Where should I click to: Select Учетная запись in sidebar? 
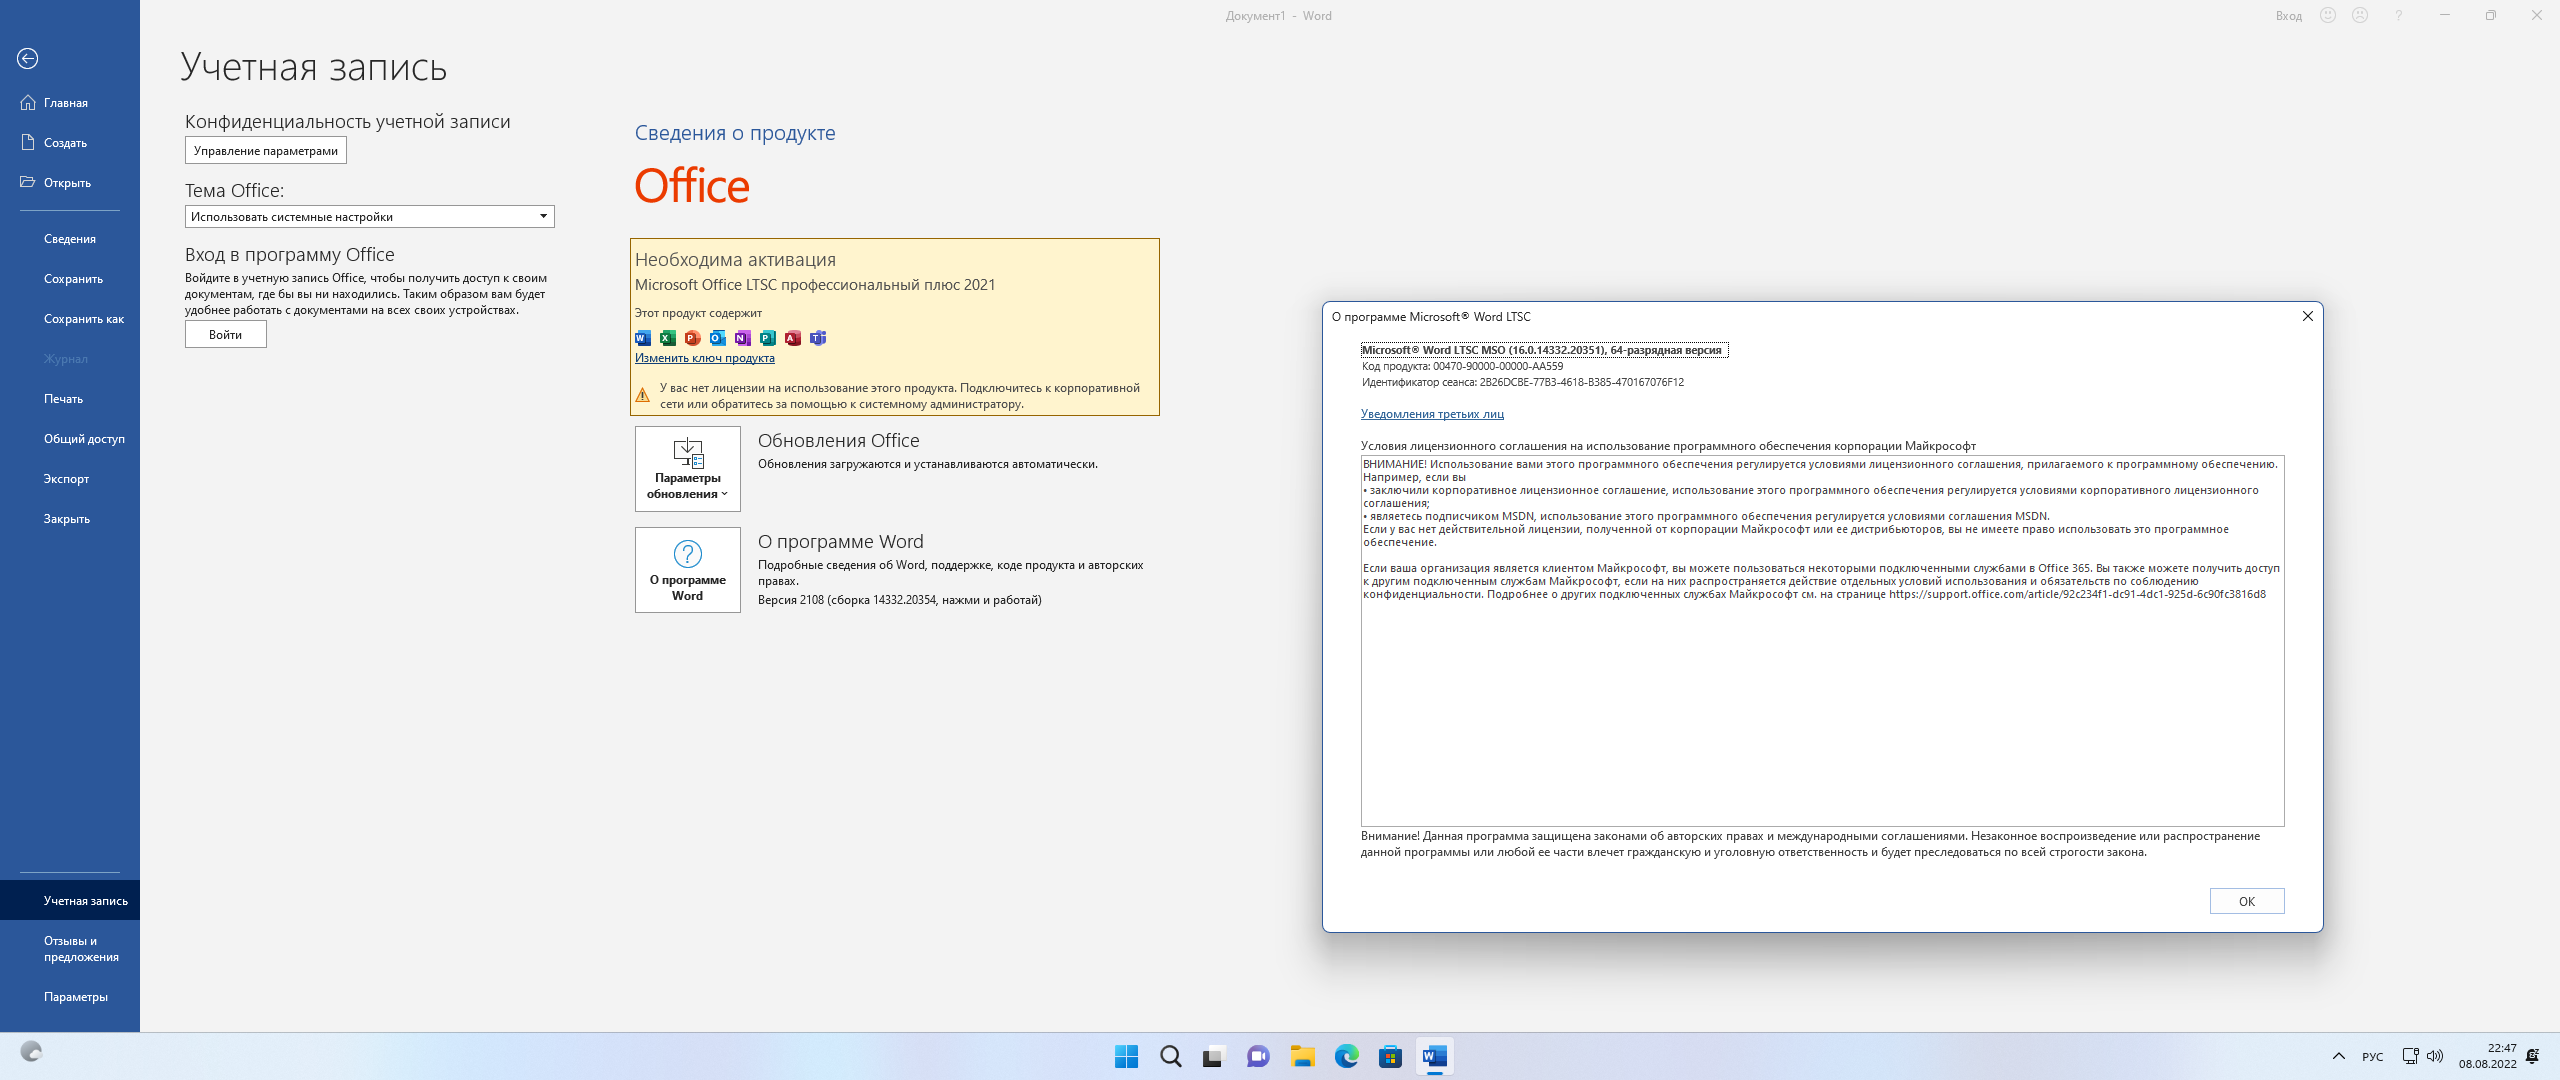coord(70,901)
